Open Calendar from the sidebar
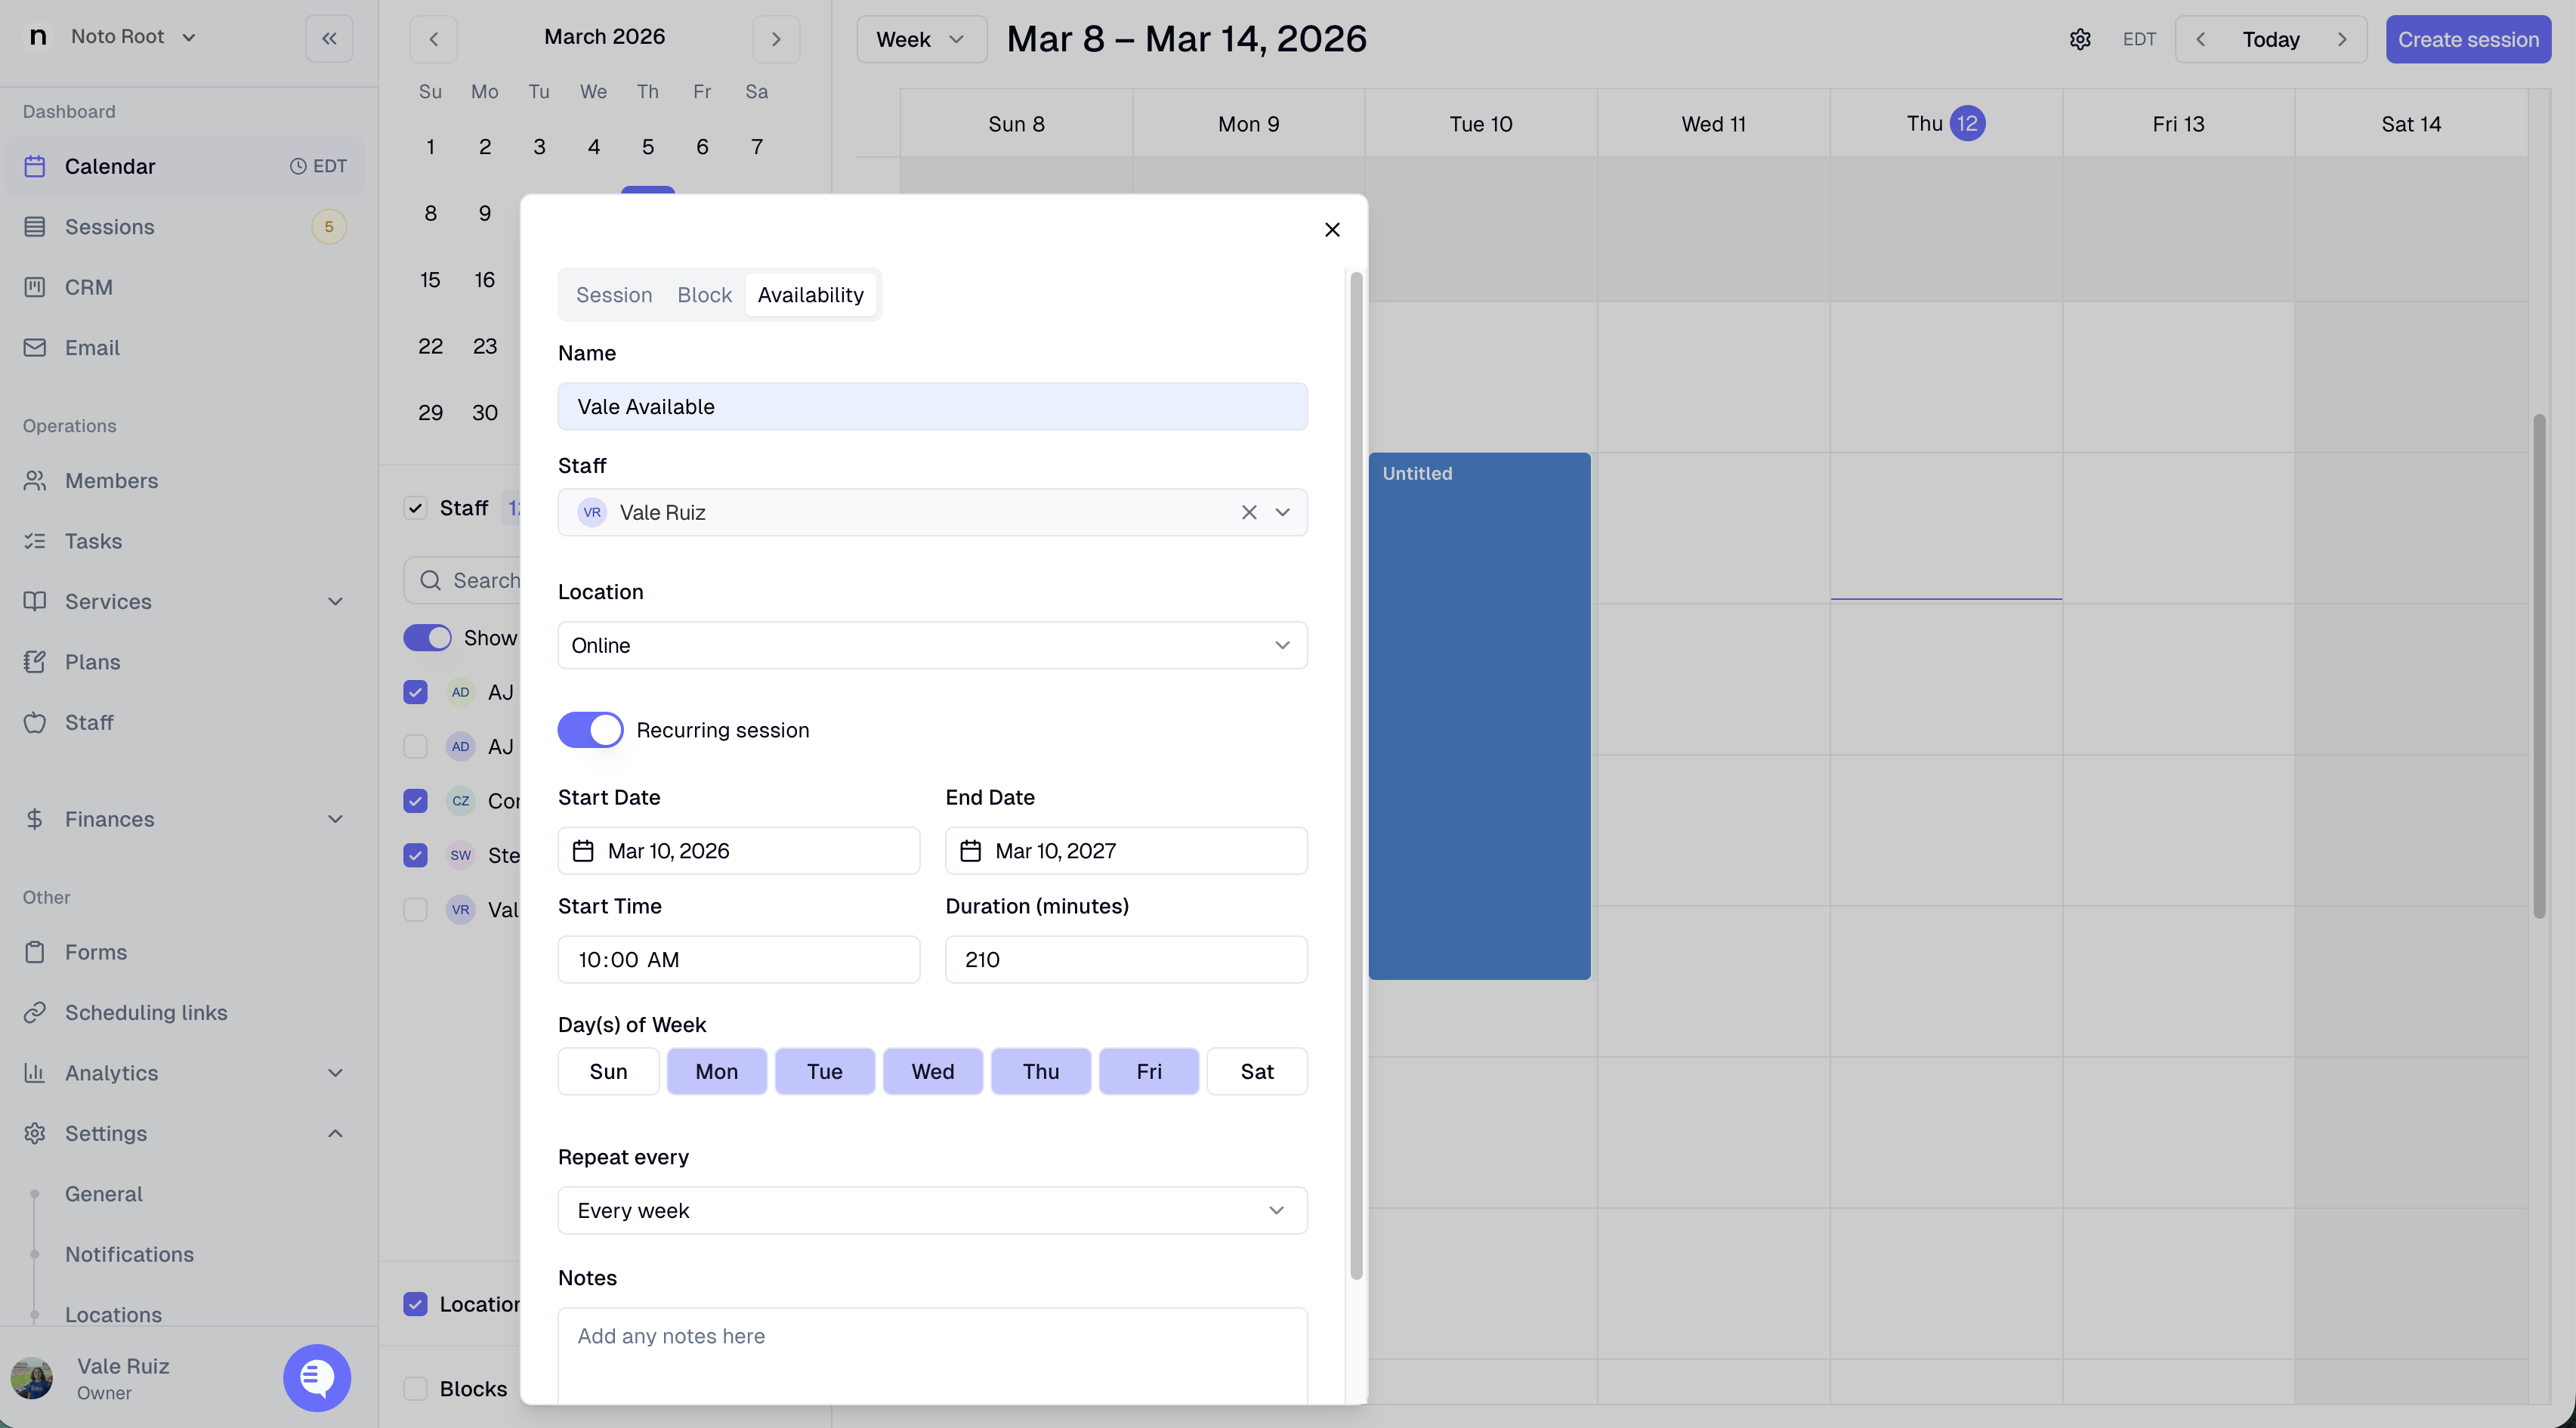 coord(185,166)
